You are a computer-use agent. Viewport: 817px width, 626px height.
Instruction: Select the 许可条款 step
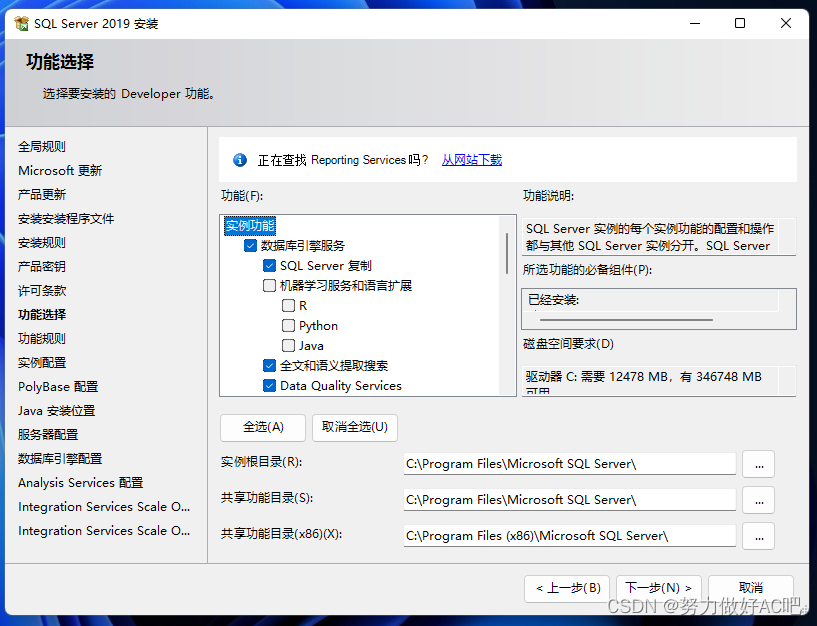[x=42, y=291]
